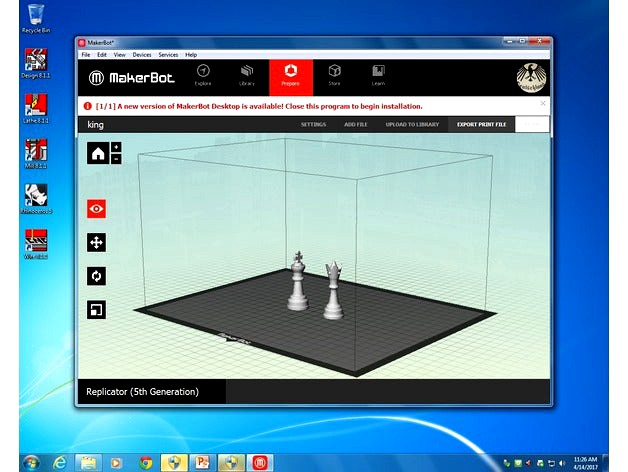Click the zoom out minus button
The width and height of the screenshot is (628, 472).
coord(117,159)
